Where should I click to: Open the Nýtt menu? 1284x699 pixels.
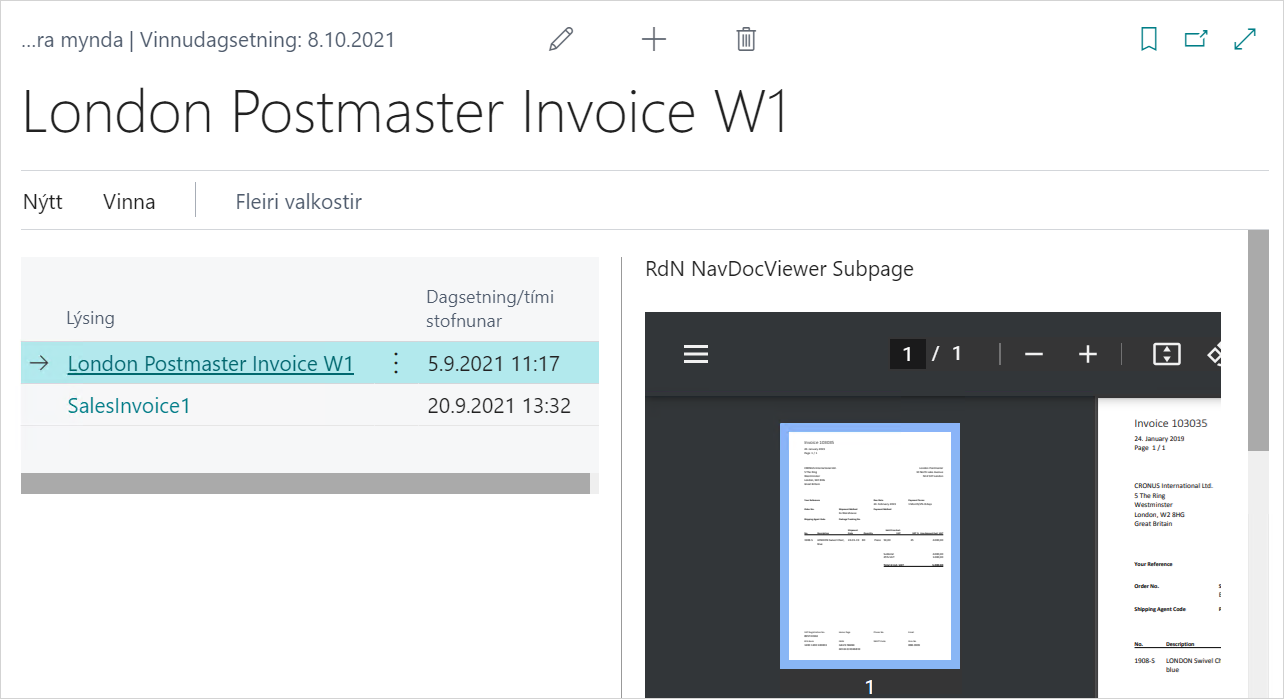(x=43, y=202)
